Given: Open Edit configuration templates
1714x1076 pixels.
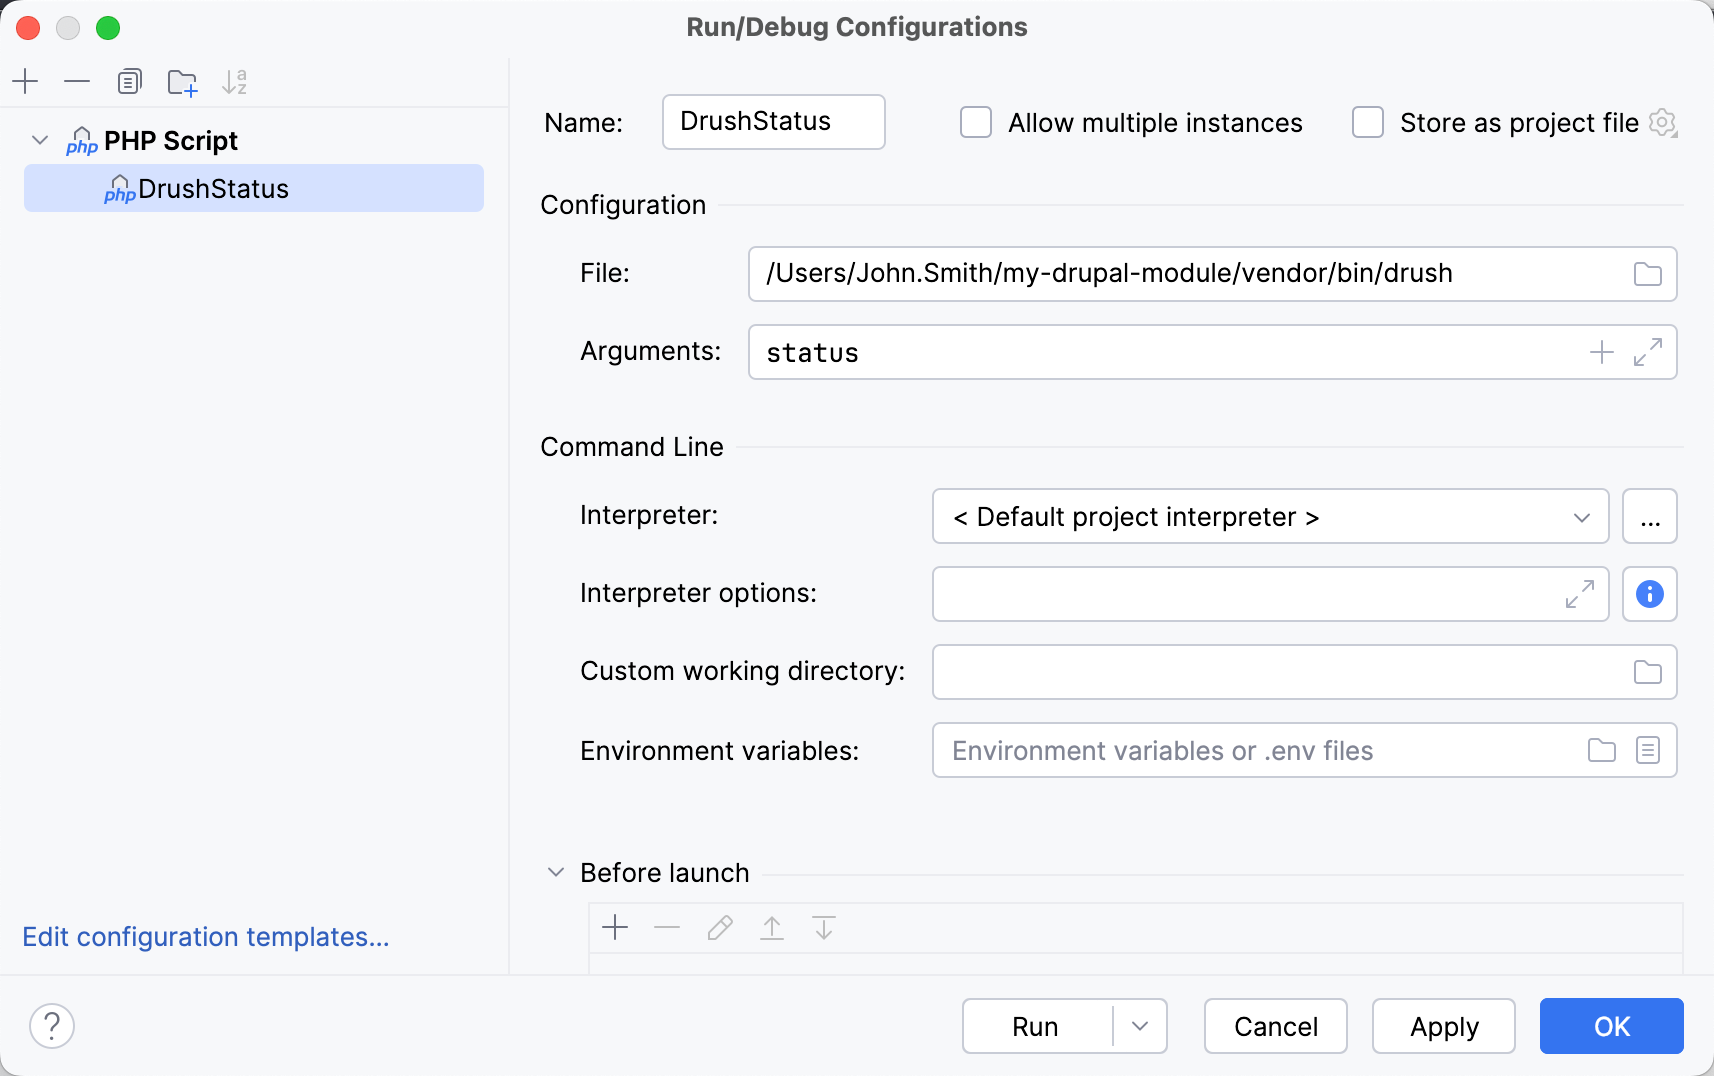Looking at the screenshot, I should point(205,937).
